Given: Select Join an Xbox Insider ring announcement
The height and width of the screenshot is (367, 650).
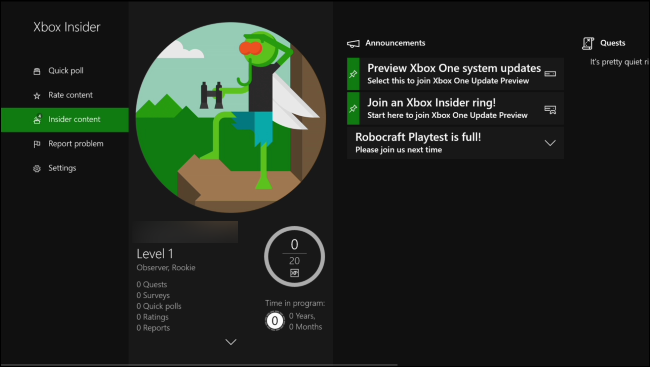Looking at the screenshot, I should coord(455,109).
